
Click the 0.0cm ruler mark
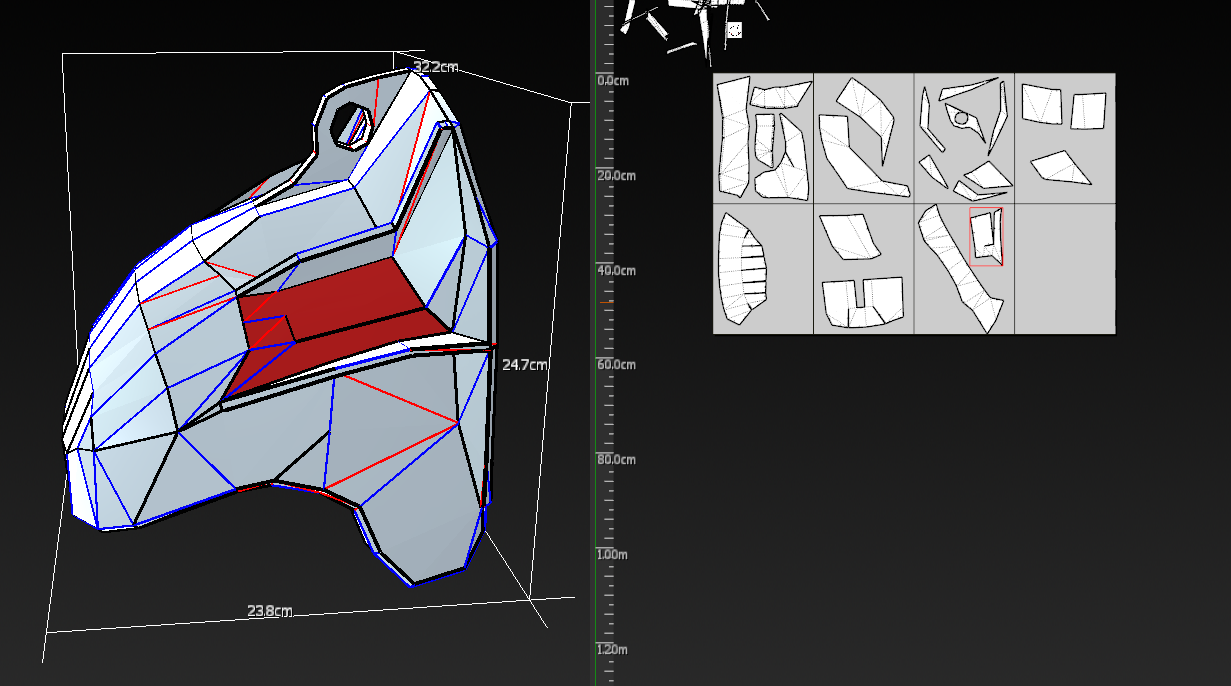[613, 81]
